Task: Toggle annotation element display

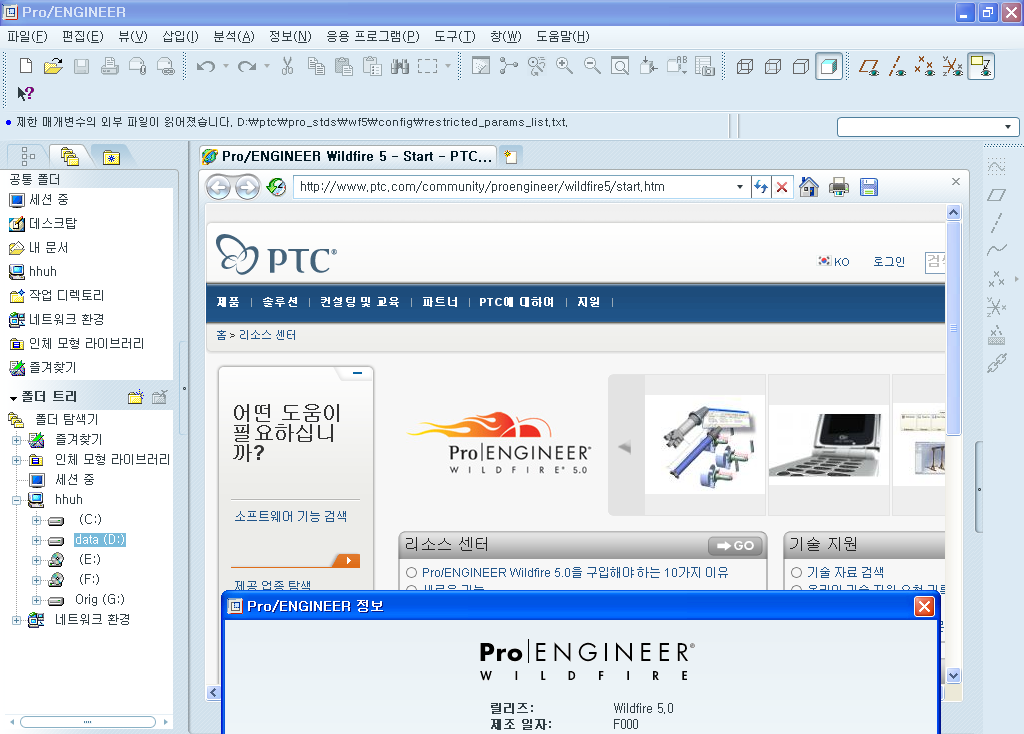Action: pos(981,66)
